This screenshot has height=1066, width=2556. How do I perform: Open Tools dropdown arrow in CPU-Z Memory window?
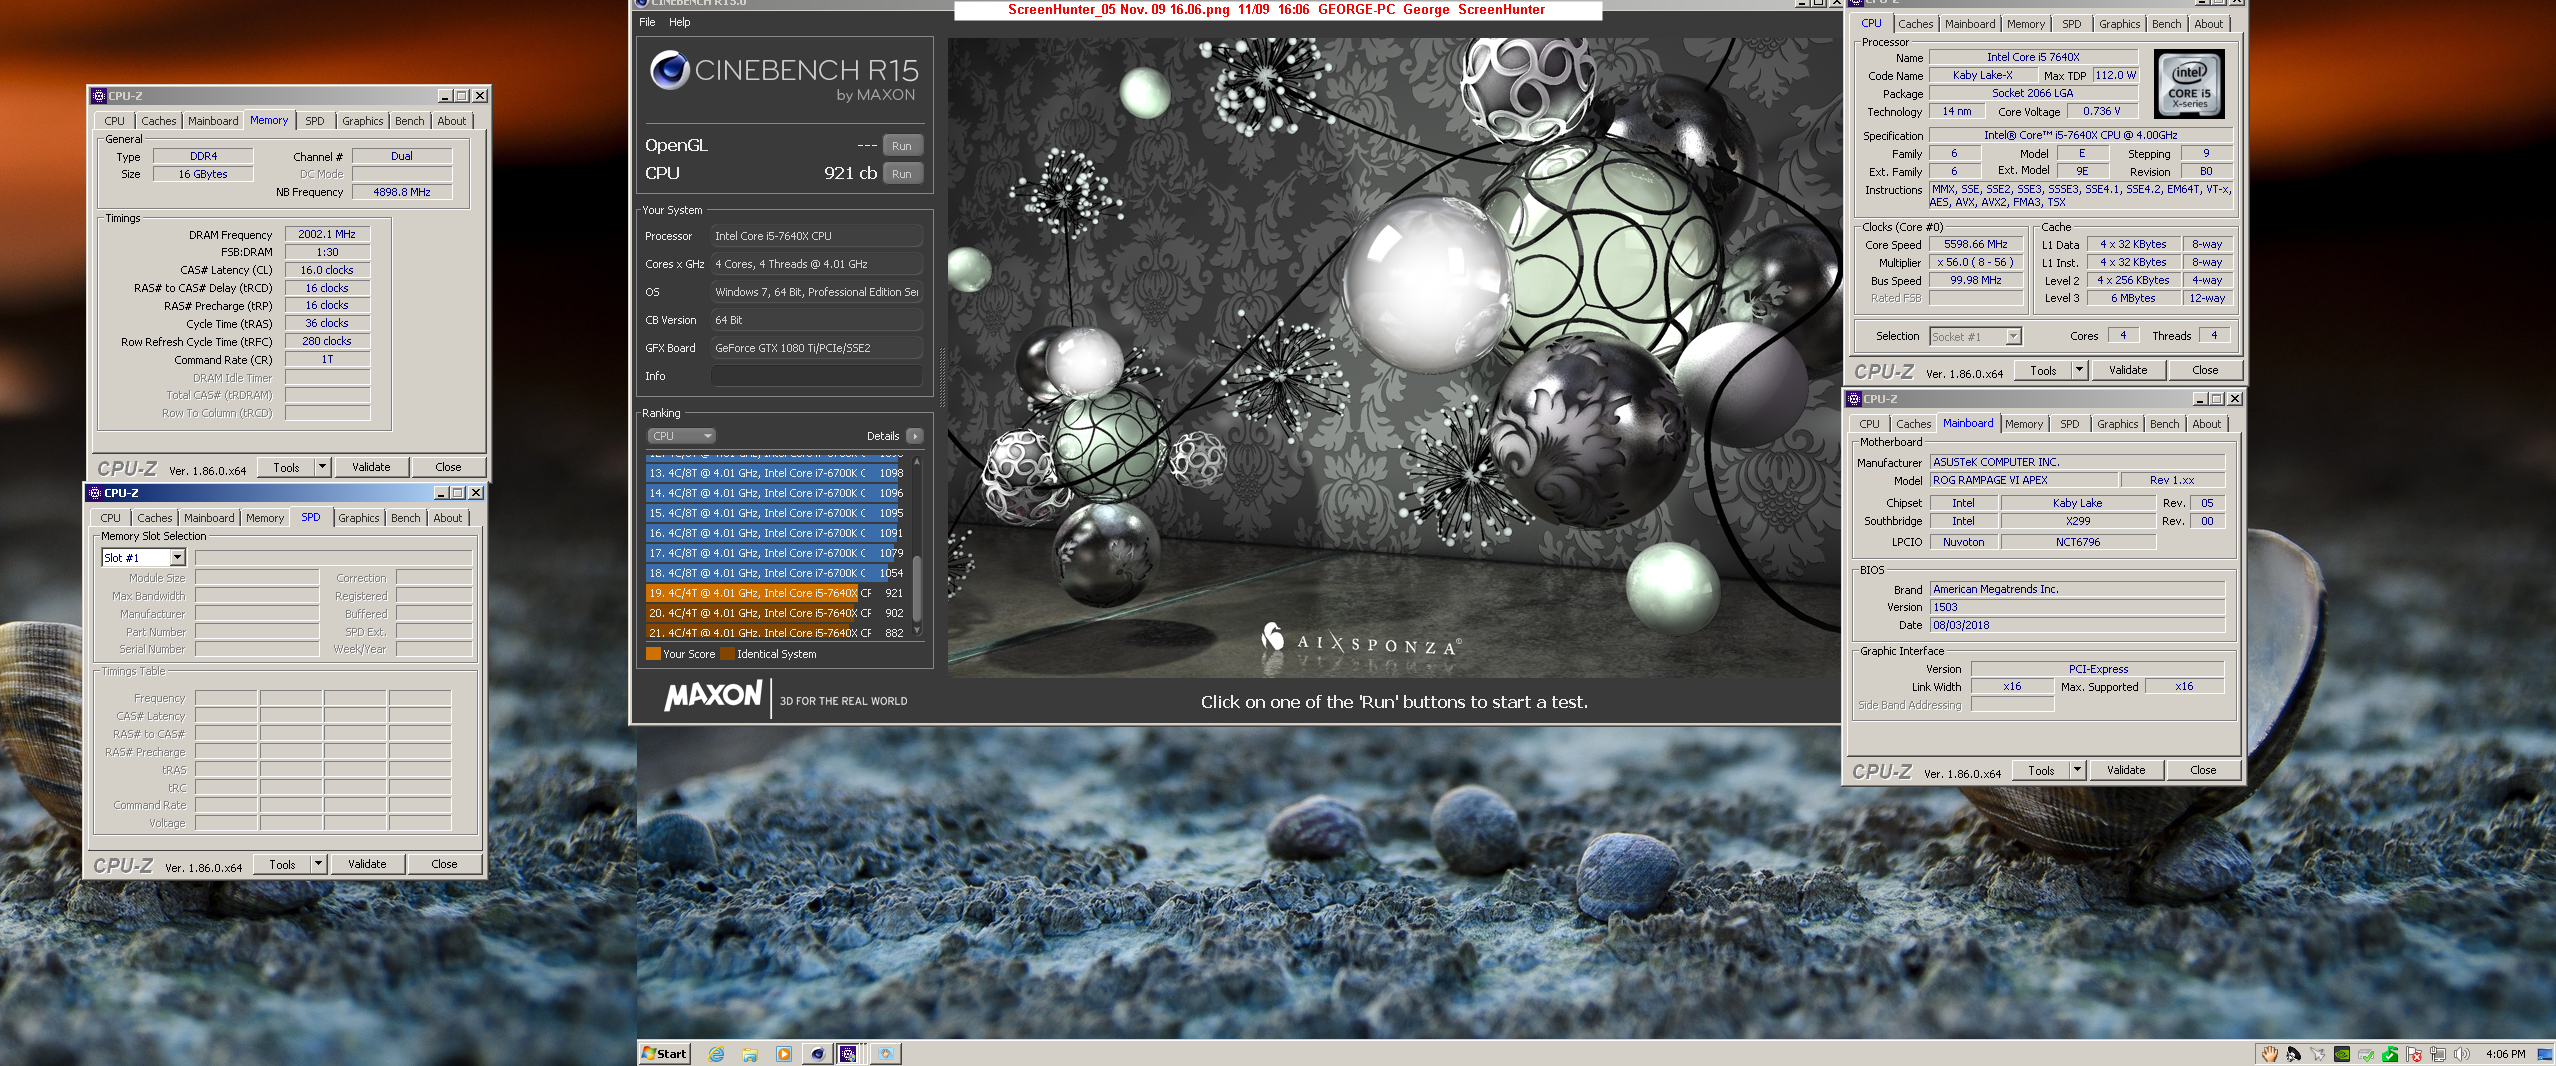[322, 467]
